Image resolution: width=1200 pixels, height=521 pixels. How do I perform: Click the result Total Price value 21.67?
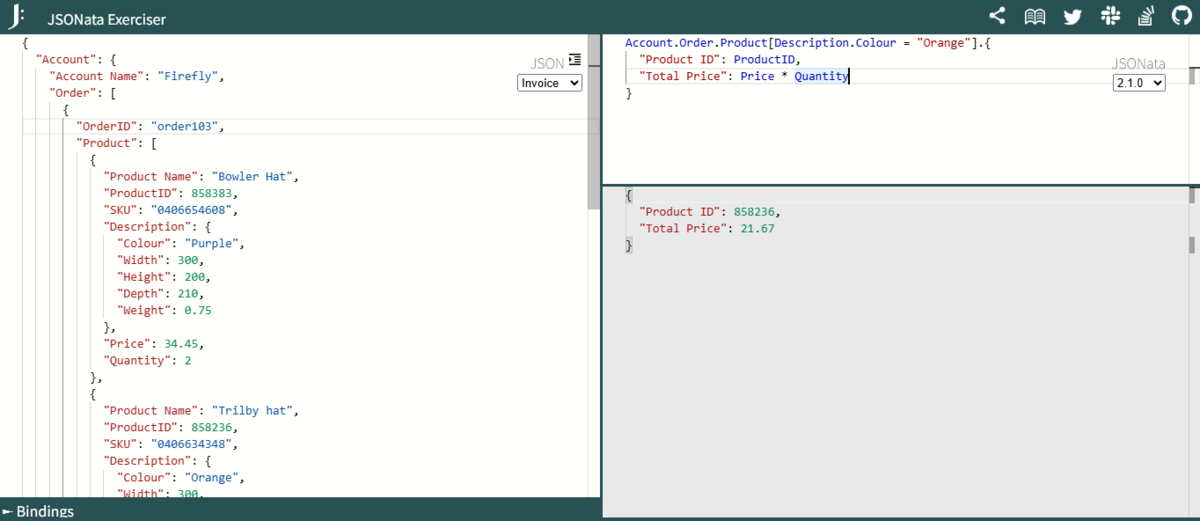pyautogui.click(x=758, y=228)
